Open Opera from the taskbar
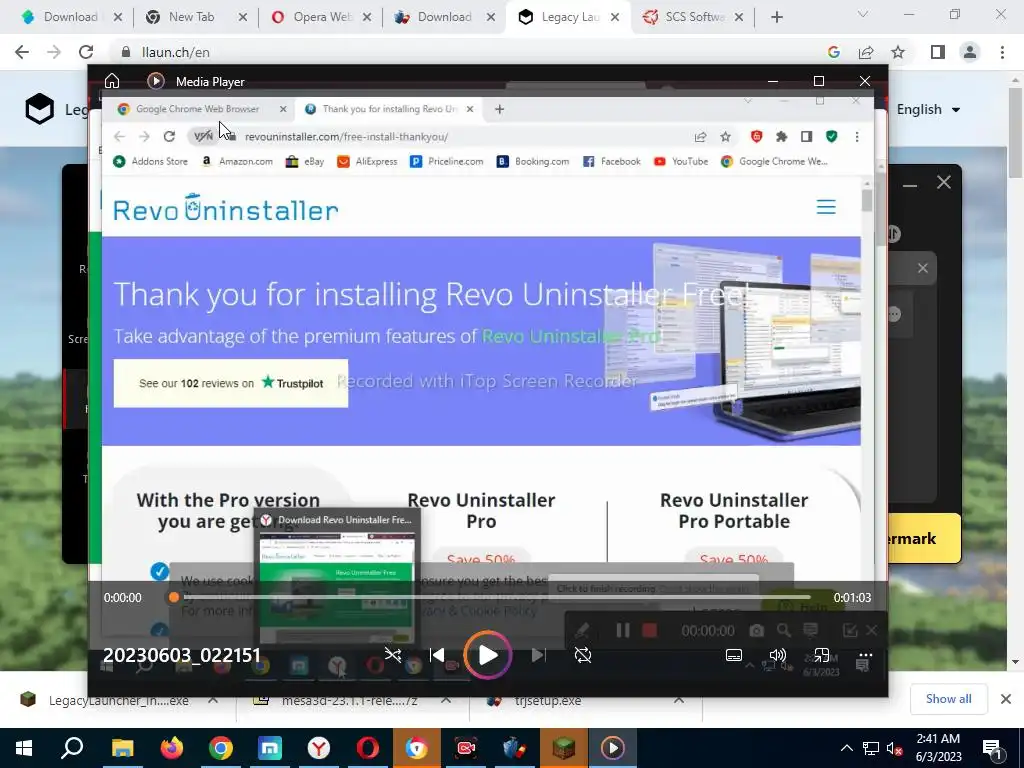Screen dimensions: 1024x768 (x=367, y=748)
